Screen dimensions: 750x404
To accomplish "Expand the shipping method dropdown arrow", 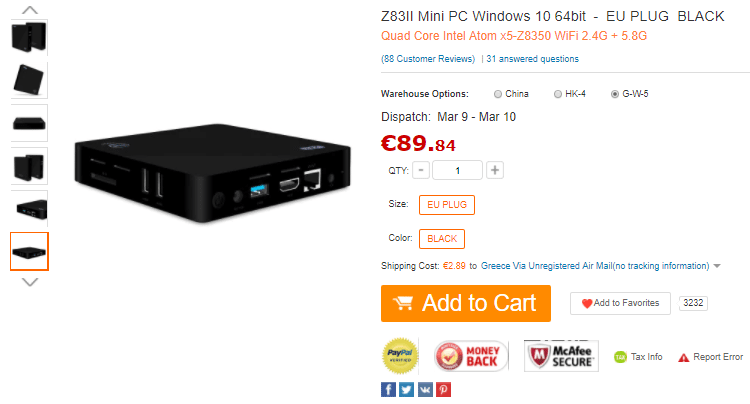I will (717, 266).
